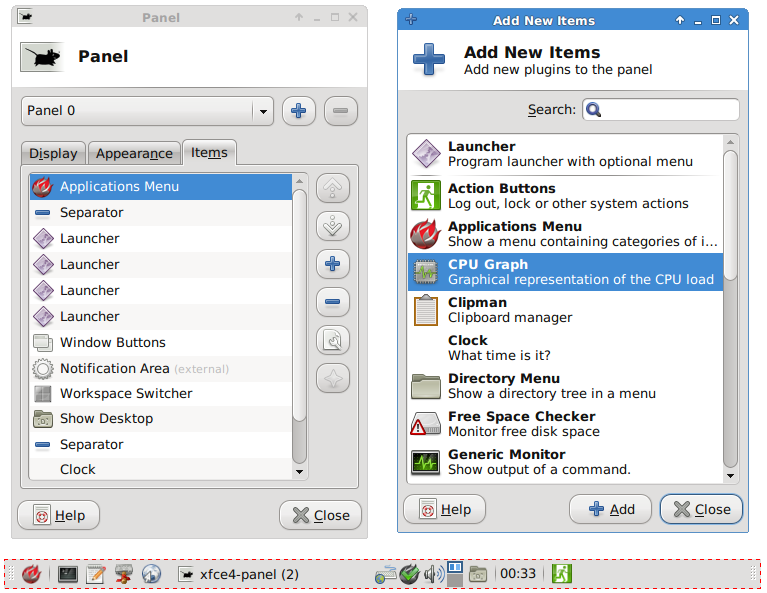Viewport: 767px width, 593px height.
Task: Click Show Desktop icon on bottom panel
Action: click(x=478, y=574)
